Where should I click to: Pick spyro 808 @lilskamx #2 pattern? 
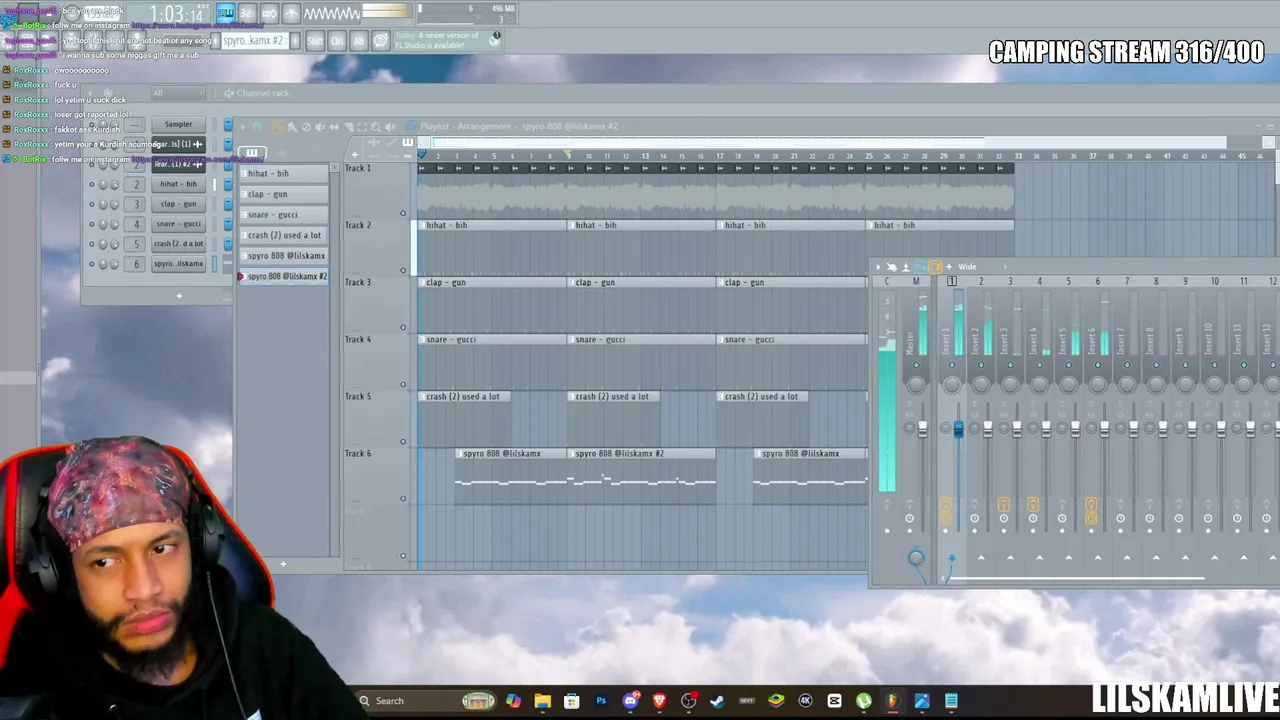coord(284,276)
